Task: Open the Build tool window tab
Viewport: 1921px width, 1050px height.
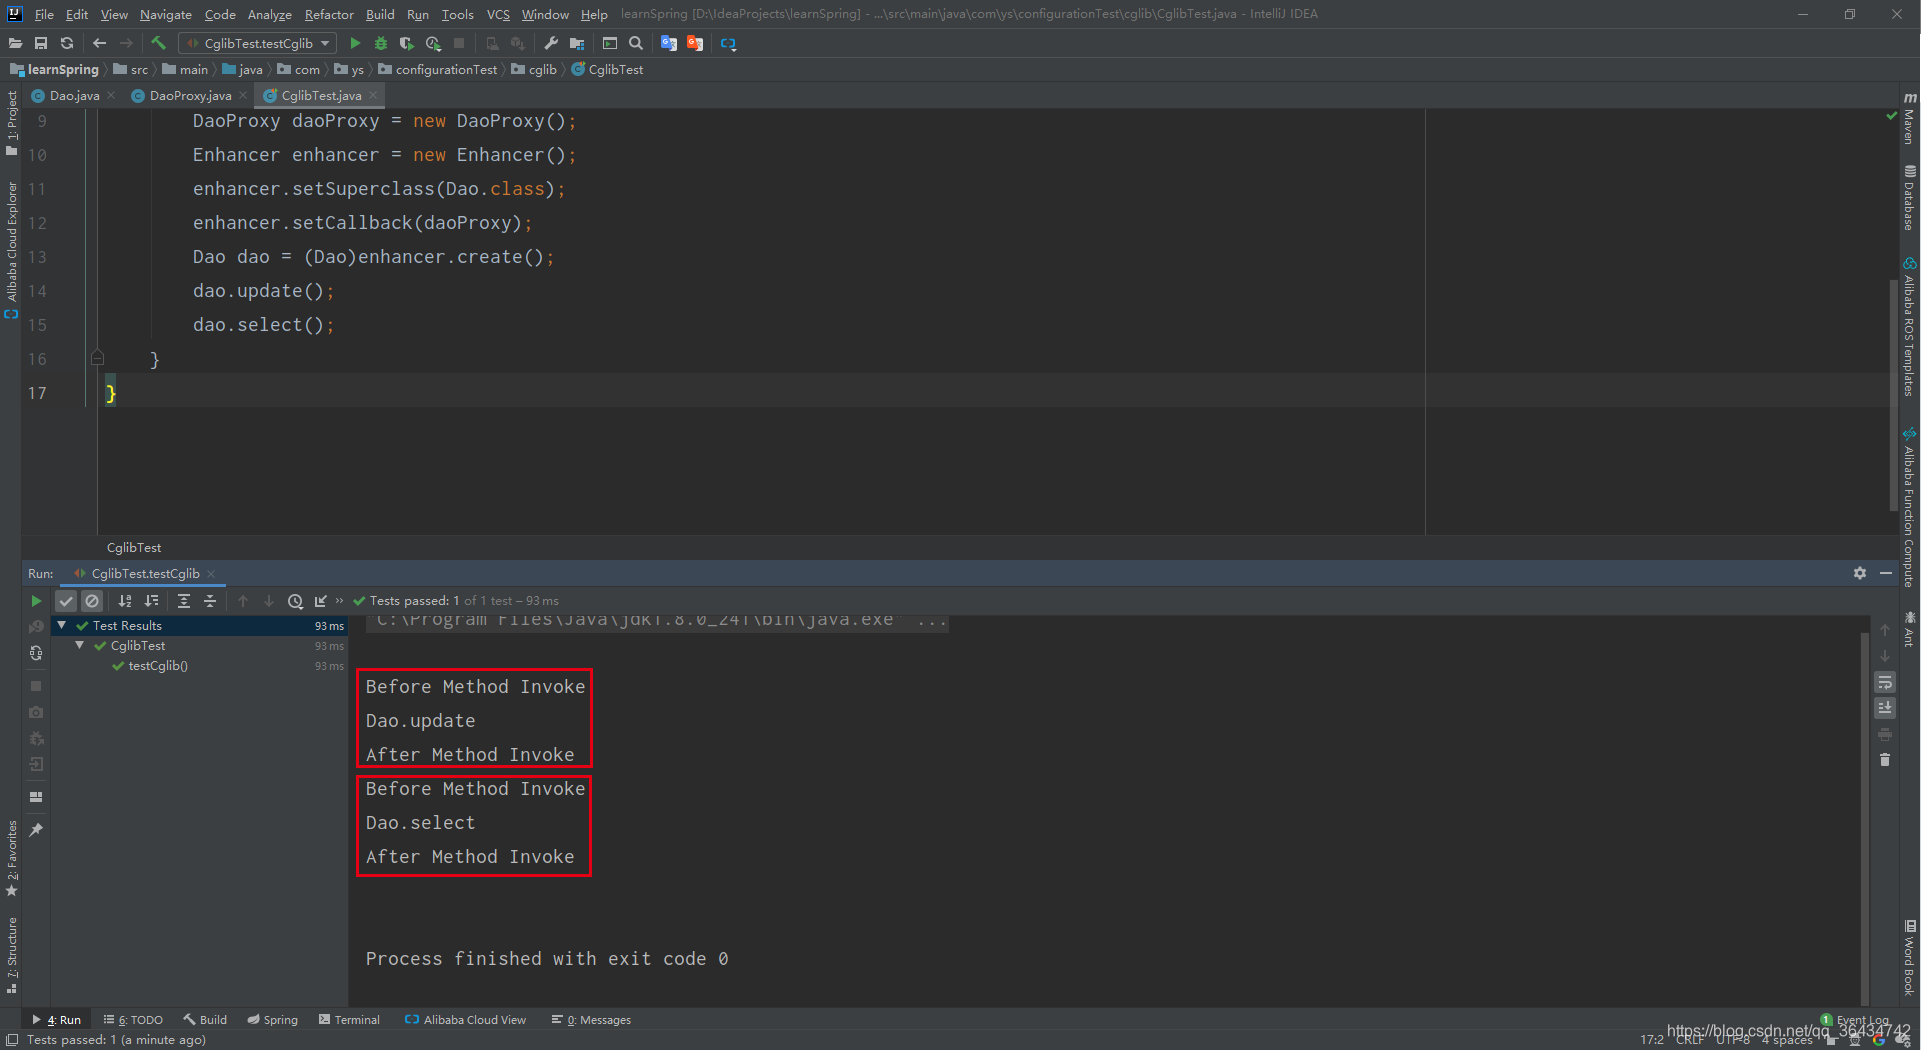Action: [x=205, y=1020]
